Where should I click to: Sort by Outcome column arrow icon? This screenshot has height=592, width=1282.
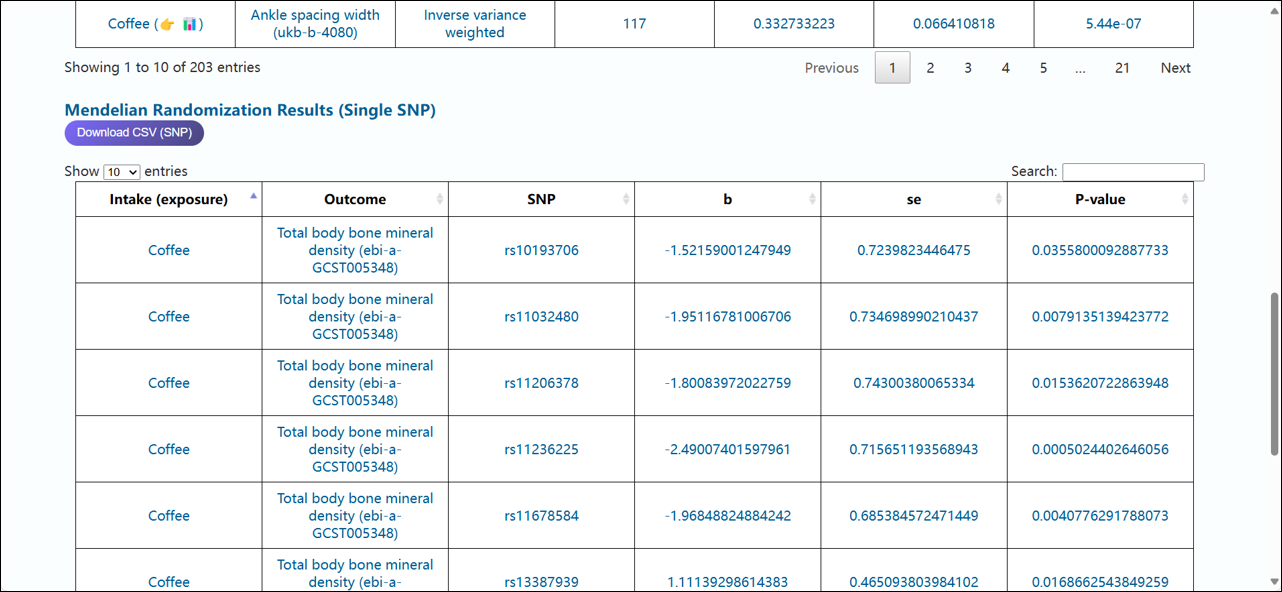pyautogui.click(x=440, y=199)
